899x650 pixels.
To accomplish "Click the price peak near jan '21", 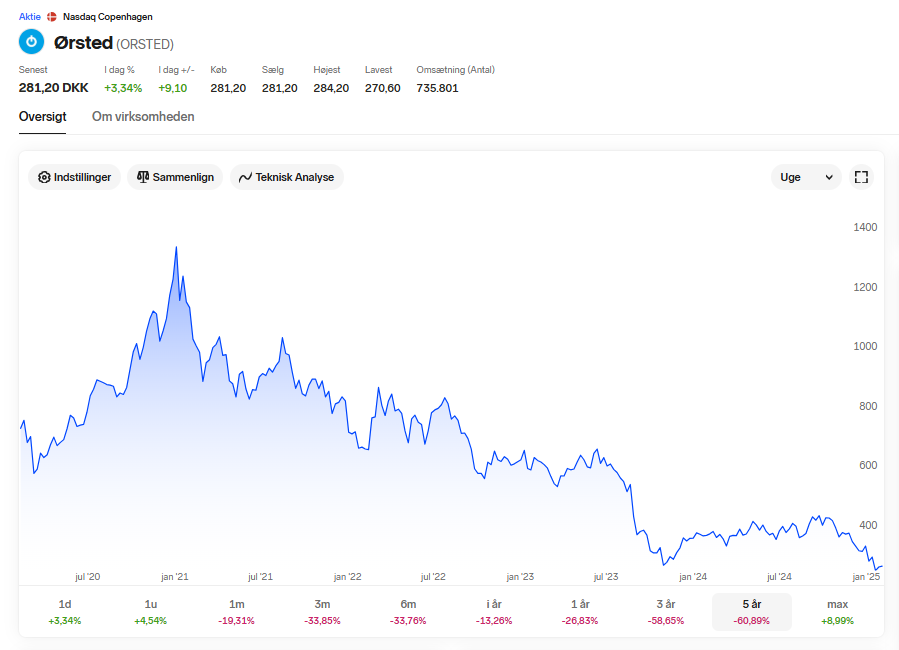I will click(176, 248).
